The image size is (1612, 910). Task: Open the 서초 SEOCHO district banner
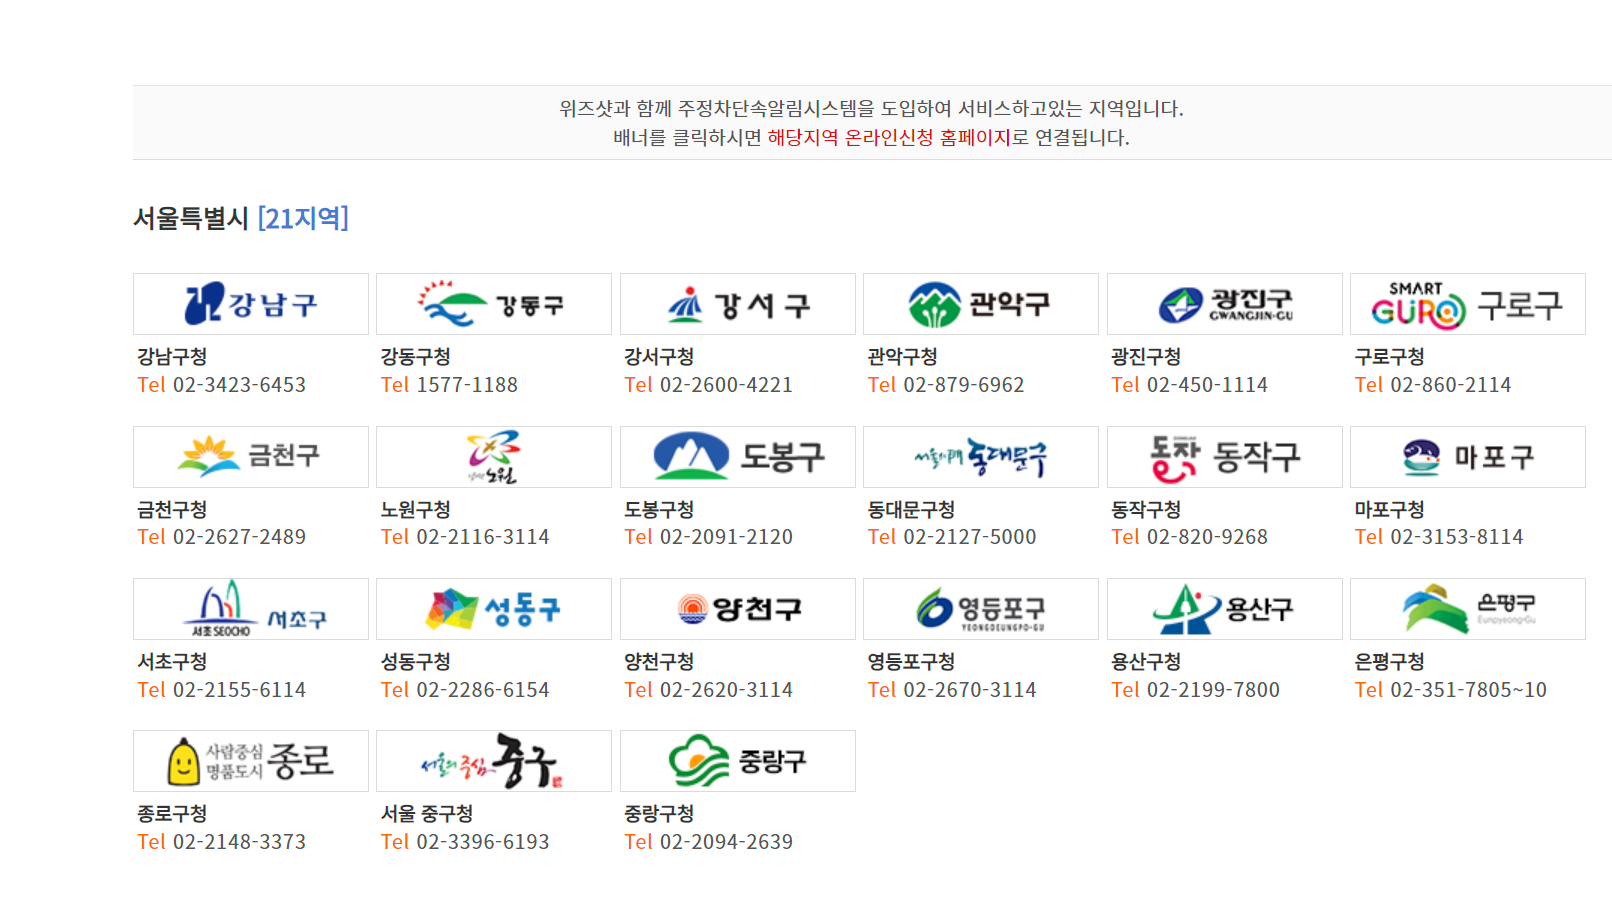250,609
